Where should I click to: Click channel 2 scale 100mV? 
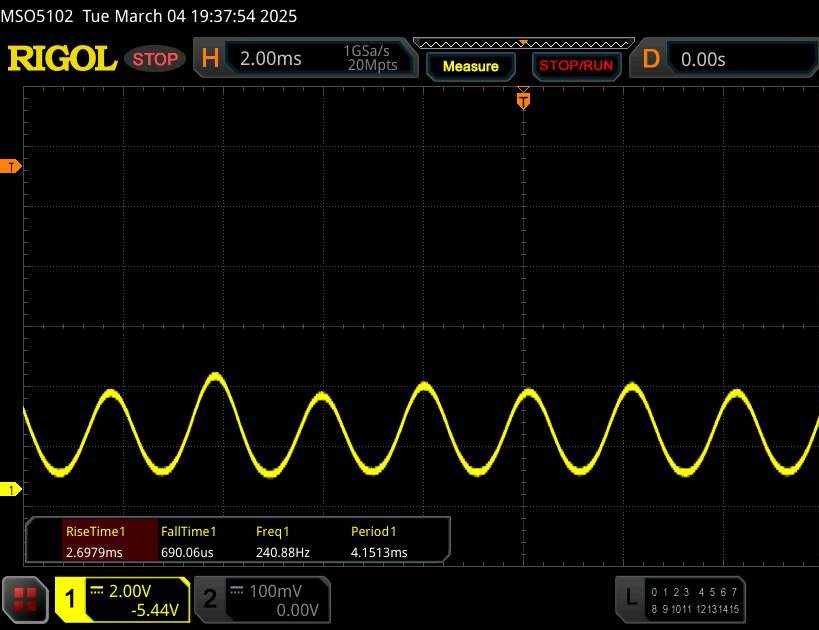click(275, 591)
